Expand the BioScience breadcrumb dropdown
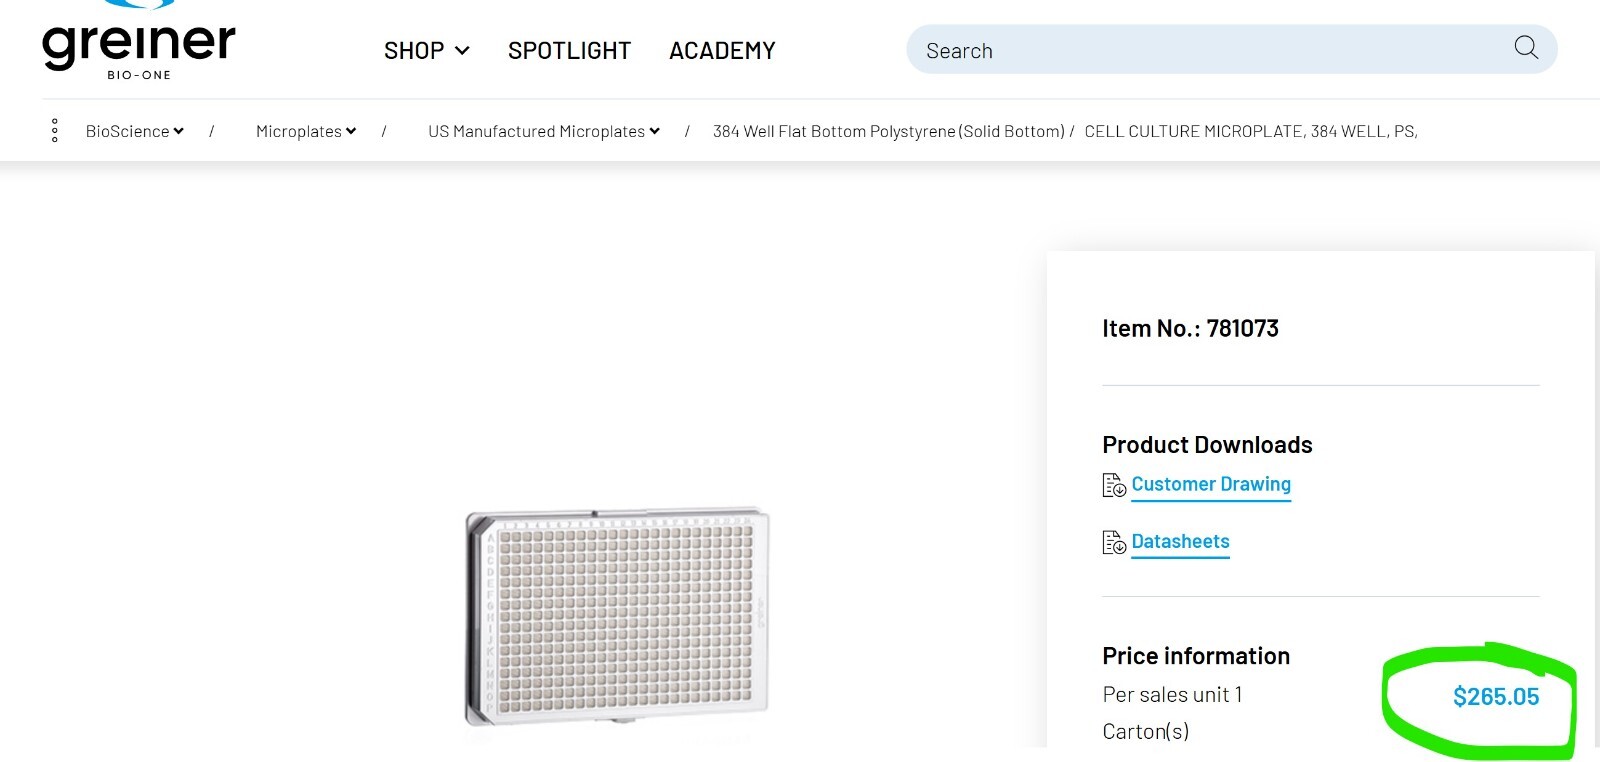Viewport: 1600px width, 762px height. pos(178,131)
